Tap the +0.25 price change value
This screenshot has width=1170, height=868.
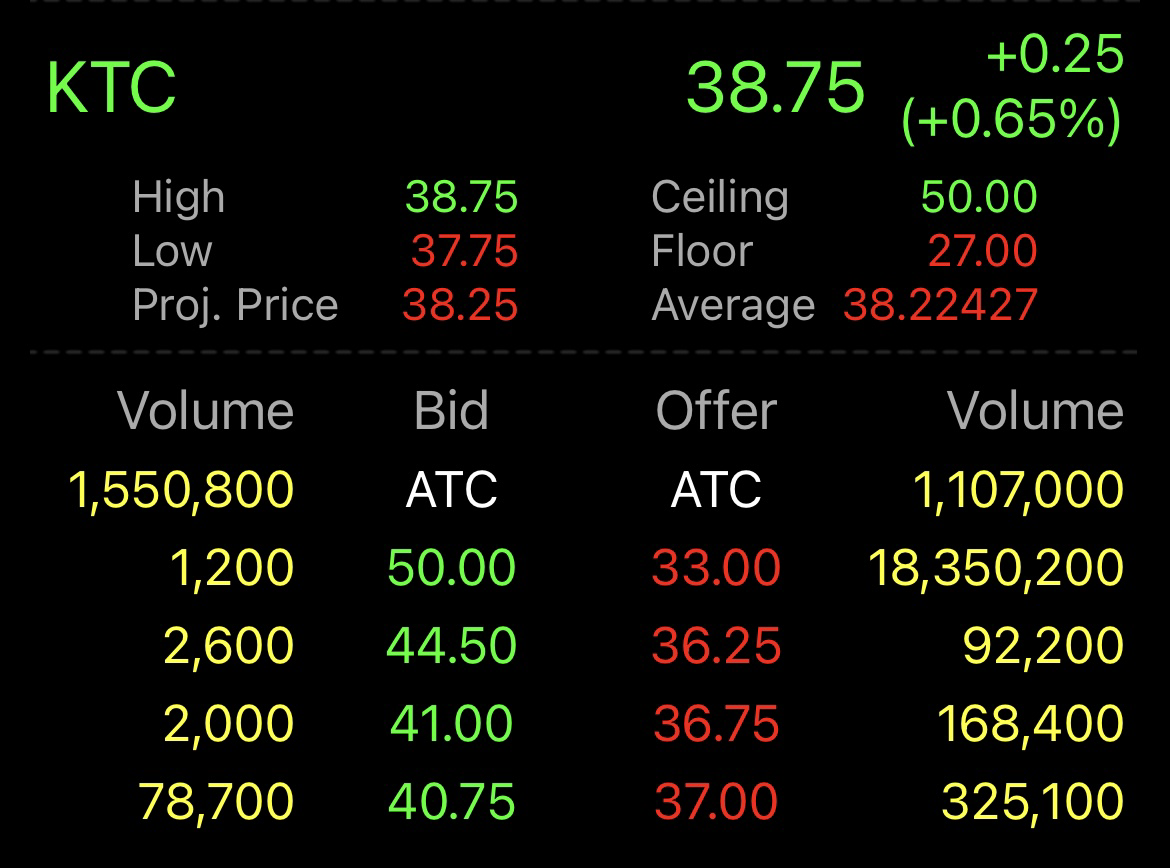(1055, 54)
